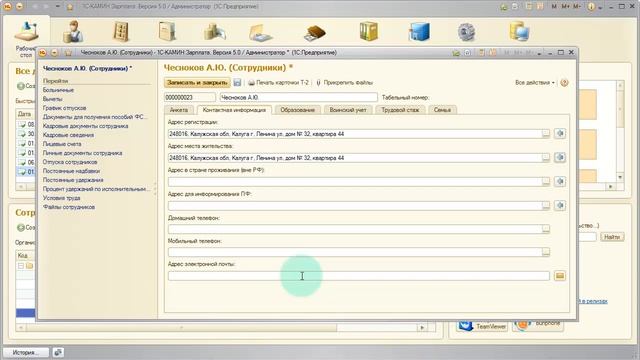Screen dimensions: 640x360
Task: Click the code field 000000023
Action: (x=190, y=97)
